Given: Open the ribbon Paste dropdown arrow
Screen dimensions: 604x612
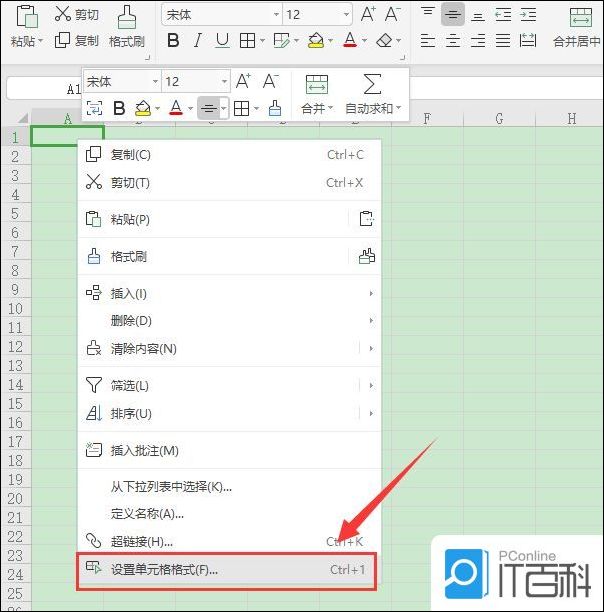Looking at the screenshot, I should tap(40, 41).
